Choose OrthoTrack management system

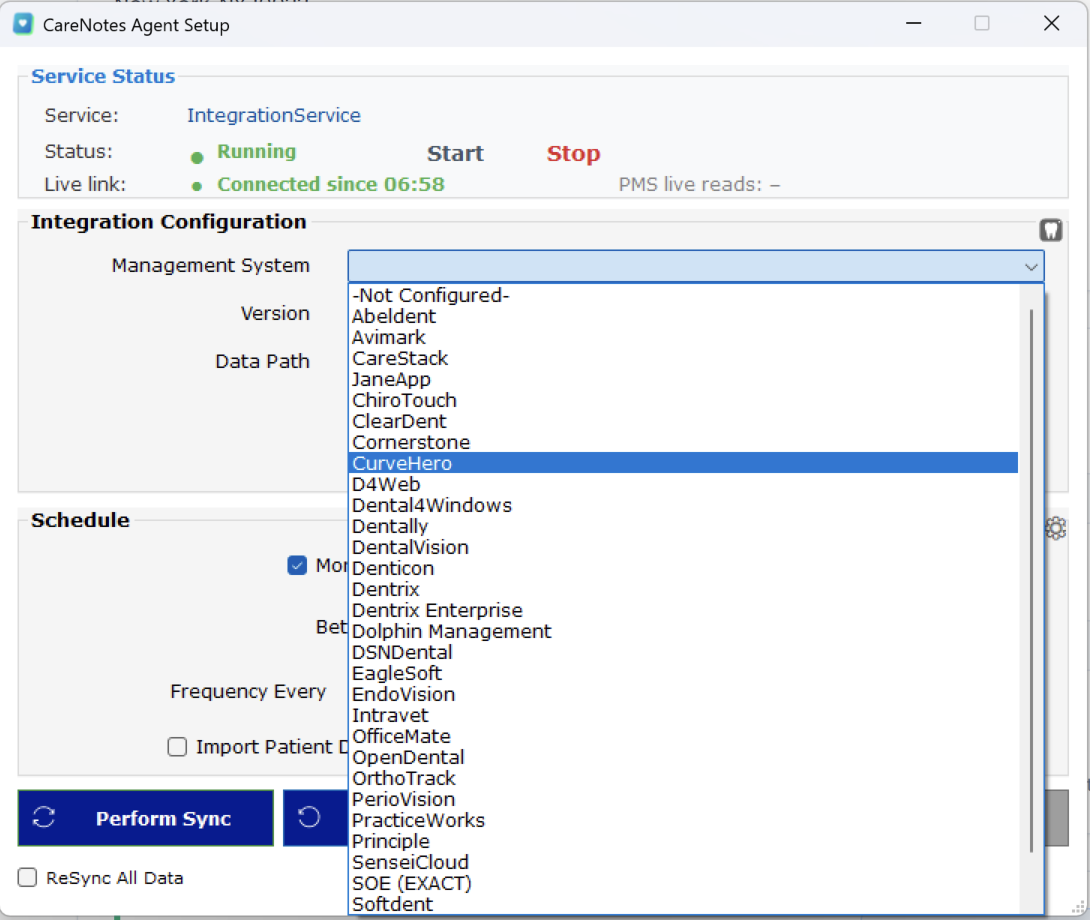tap(683, 778)
